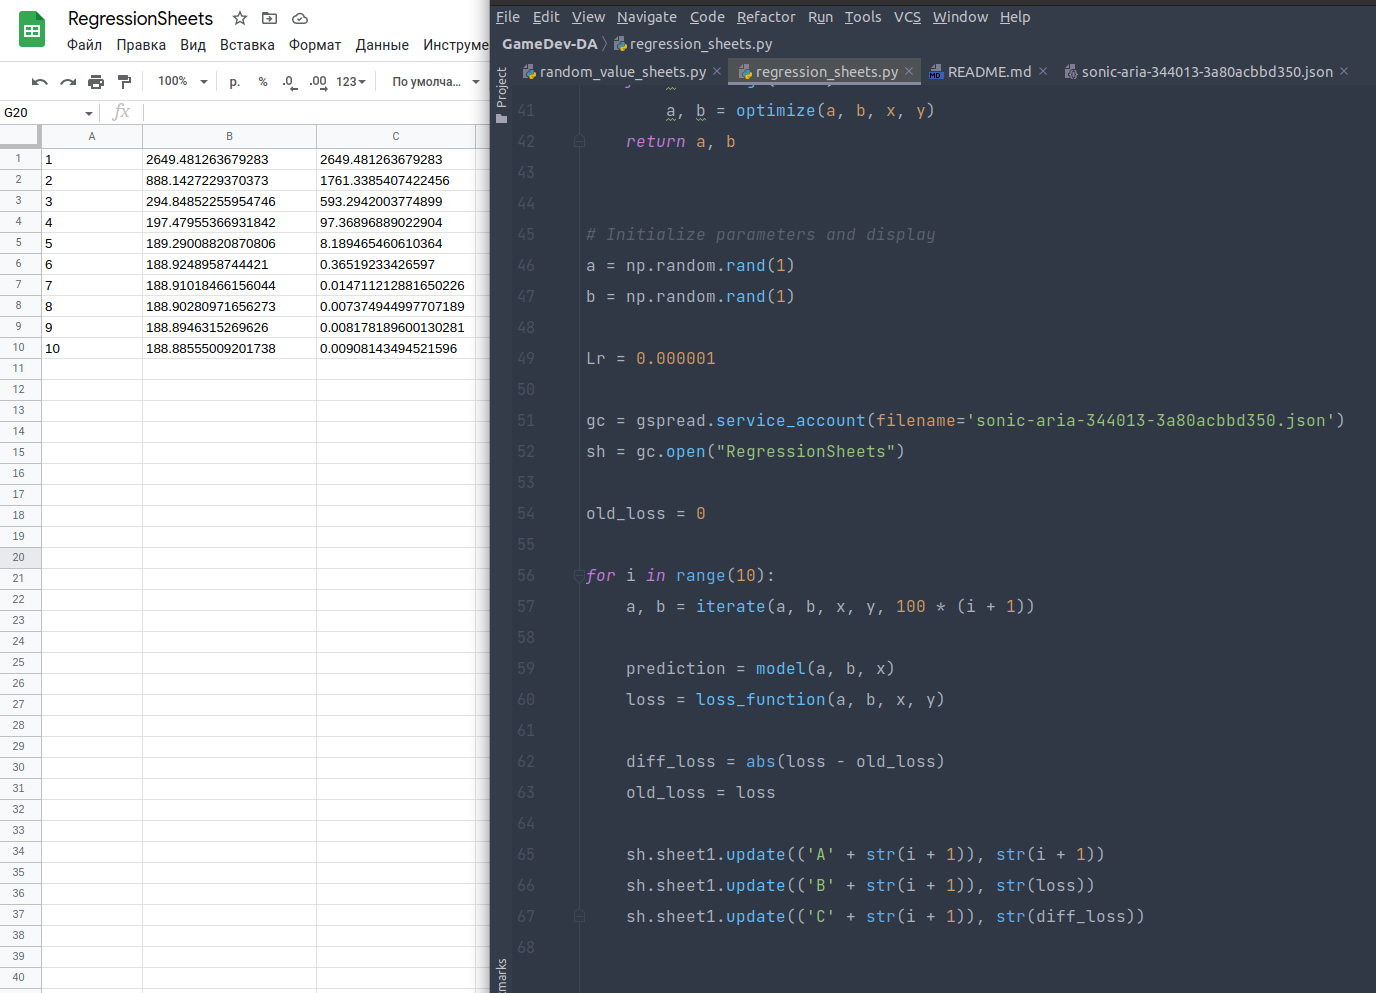The height and width of the screenshot is (993, 1376).
Task: Open the Refactor menu in PyCharm
Action: [766, 17]
